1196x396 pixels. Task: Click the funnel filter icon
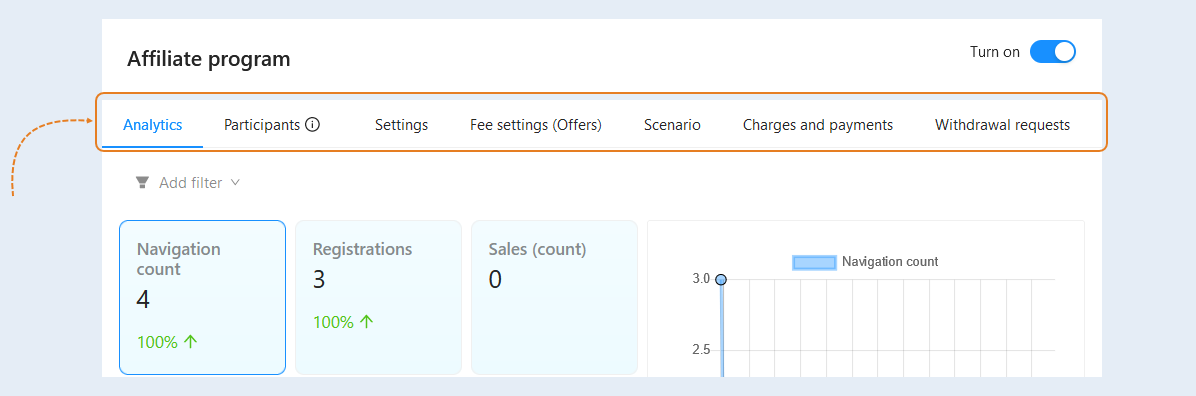[x=142, y=183]
